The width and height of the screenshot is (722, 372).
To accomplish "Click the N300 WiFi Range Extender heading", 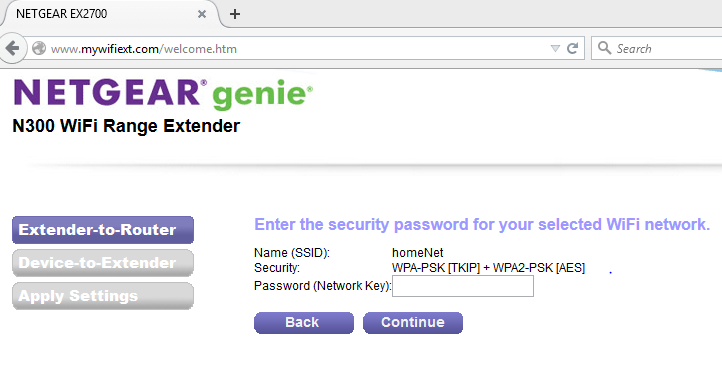I will click(x=126, y=126).
